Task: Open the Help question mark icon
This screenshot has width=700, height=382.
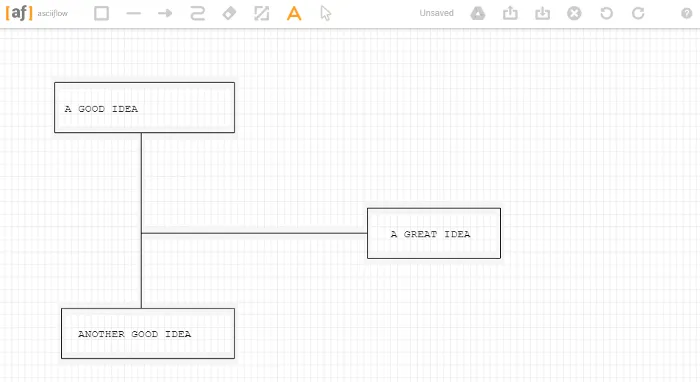Action: pyautogui.click(x=687, y=13)
